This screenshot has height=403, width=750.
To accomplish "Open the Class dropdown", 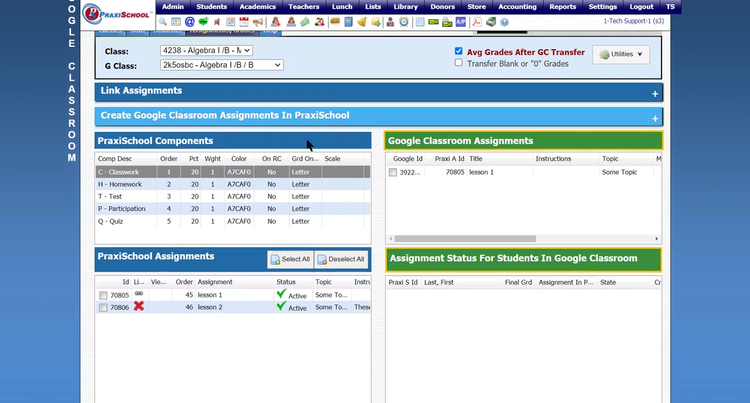I will tap(206, 50).
